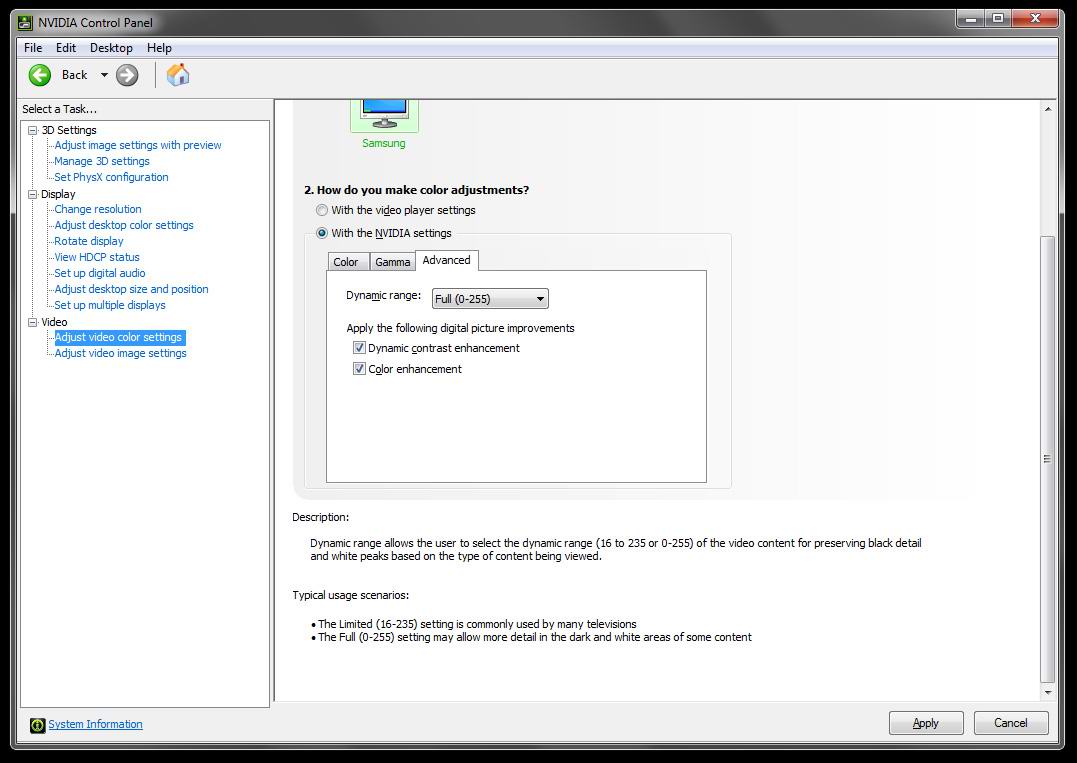
Task: Open Change resolution in the task tree
Action: [x=98, y=209]
